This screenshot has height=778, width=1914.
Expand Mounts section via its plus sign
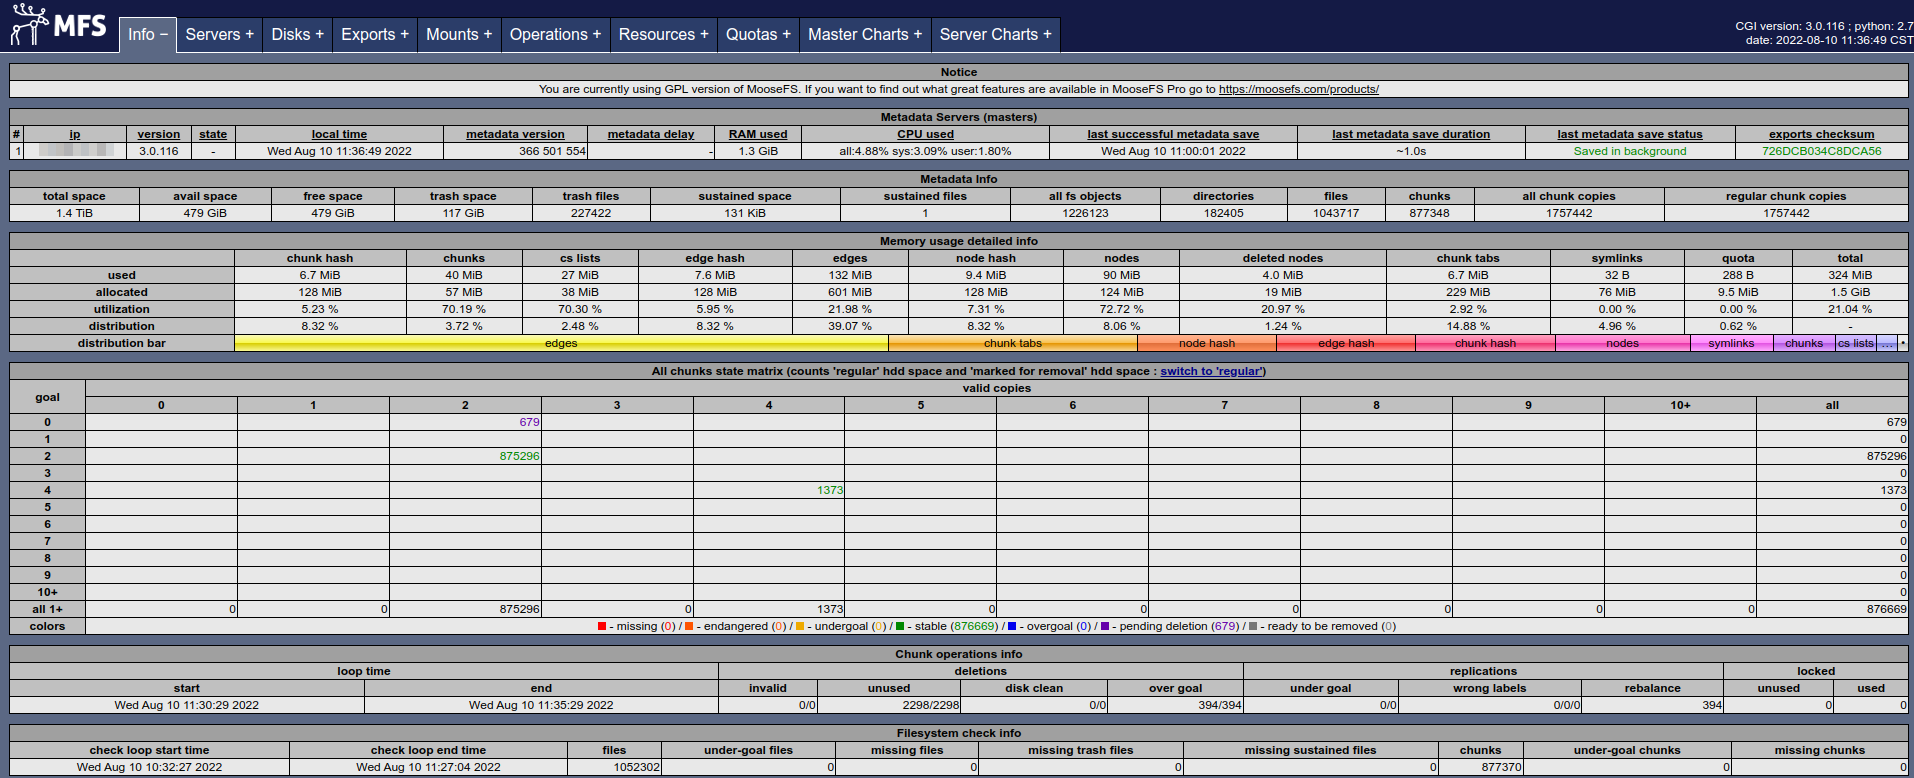pos(487,34)
